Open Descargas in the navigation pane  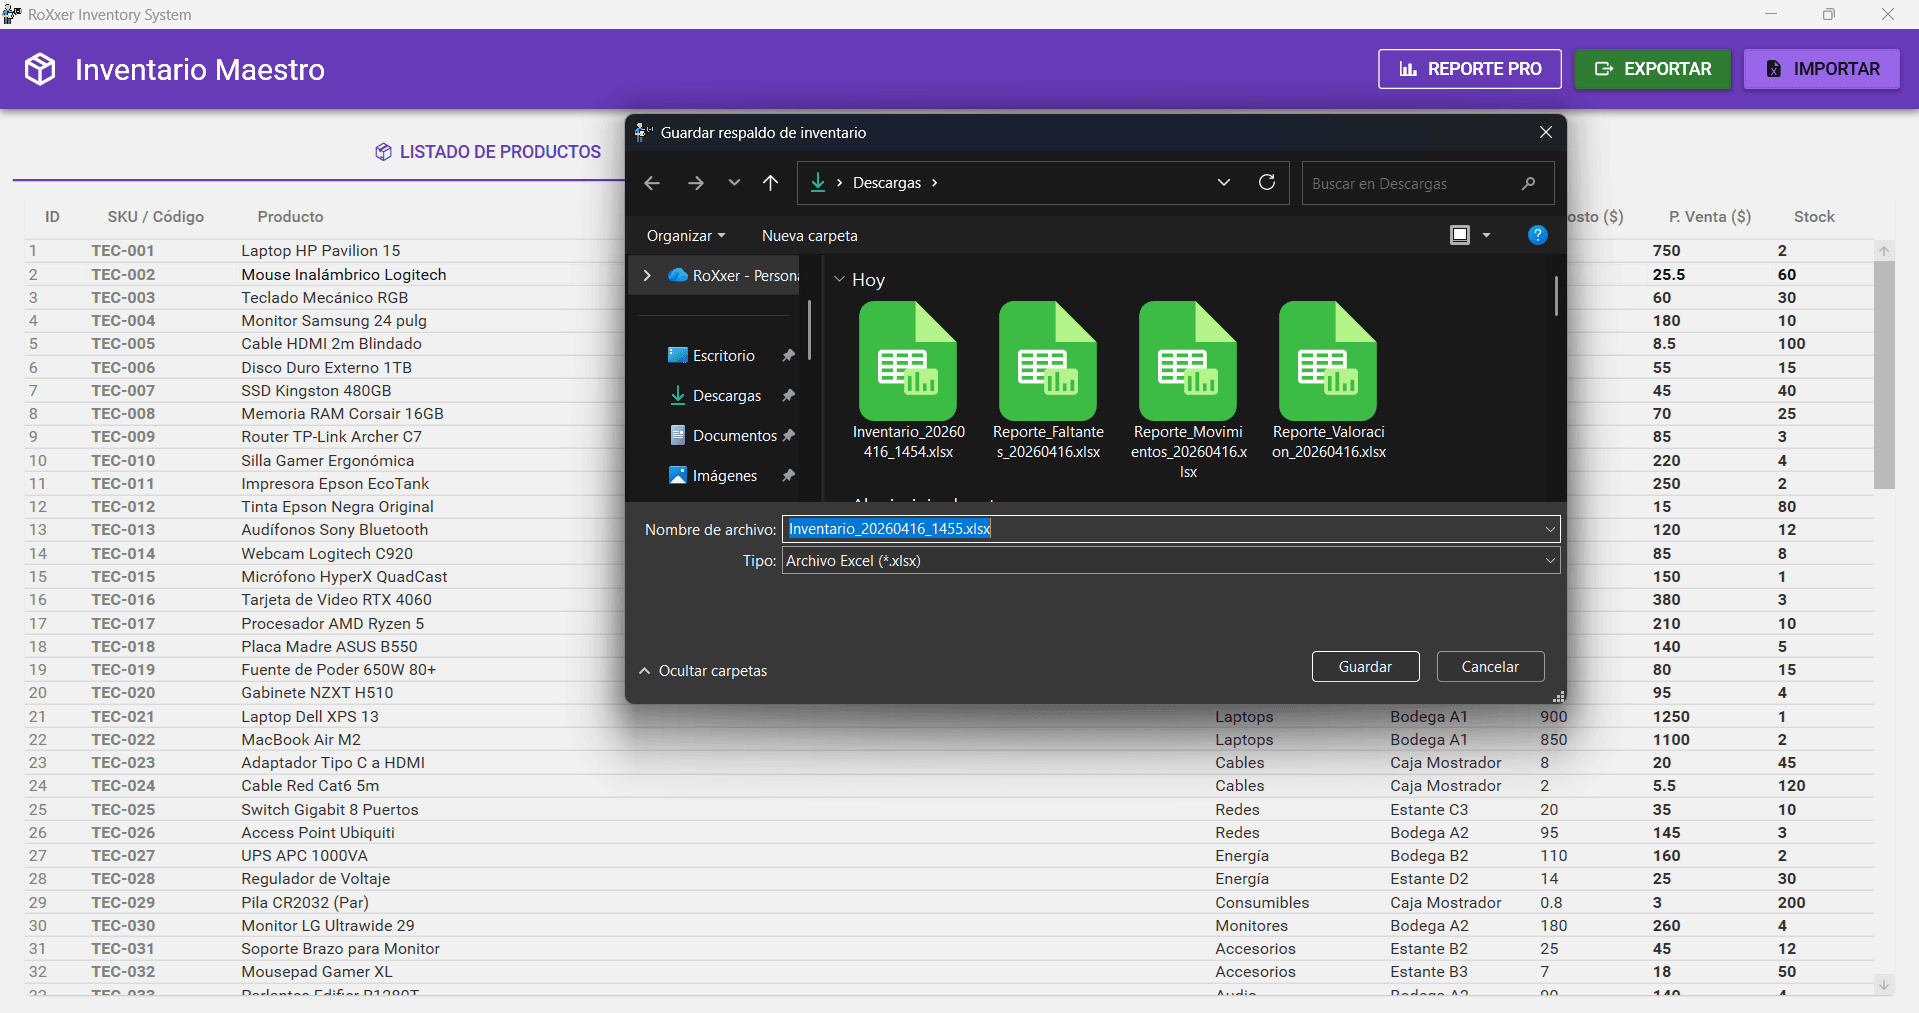[715, 396]
